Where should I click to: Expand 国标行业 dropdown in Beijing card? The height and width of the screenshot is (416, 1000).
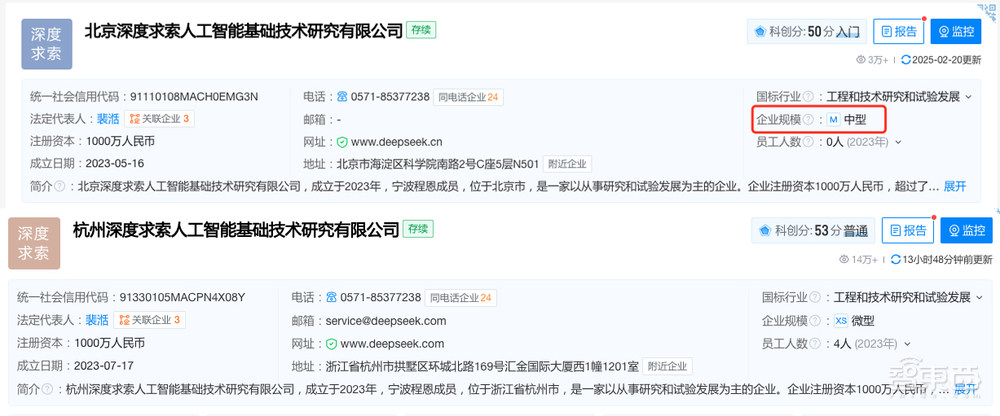pyautogui.click(x=968, y=97)
